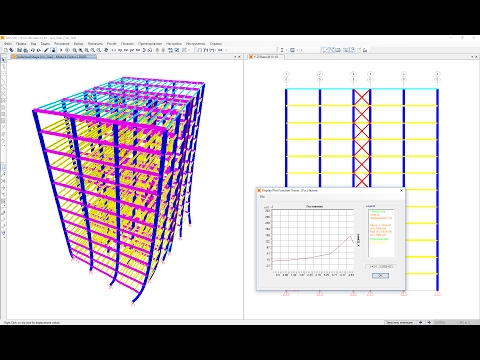480x360 pixels.
Task: Expand the left view tab list arrow
Action: 235,57
